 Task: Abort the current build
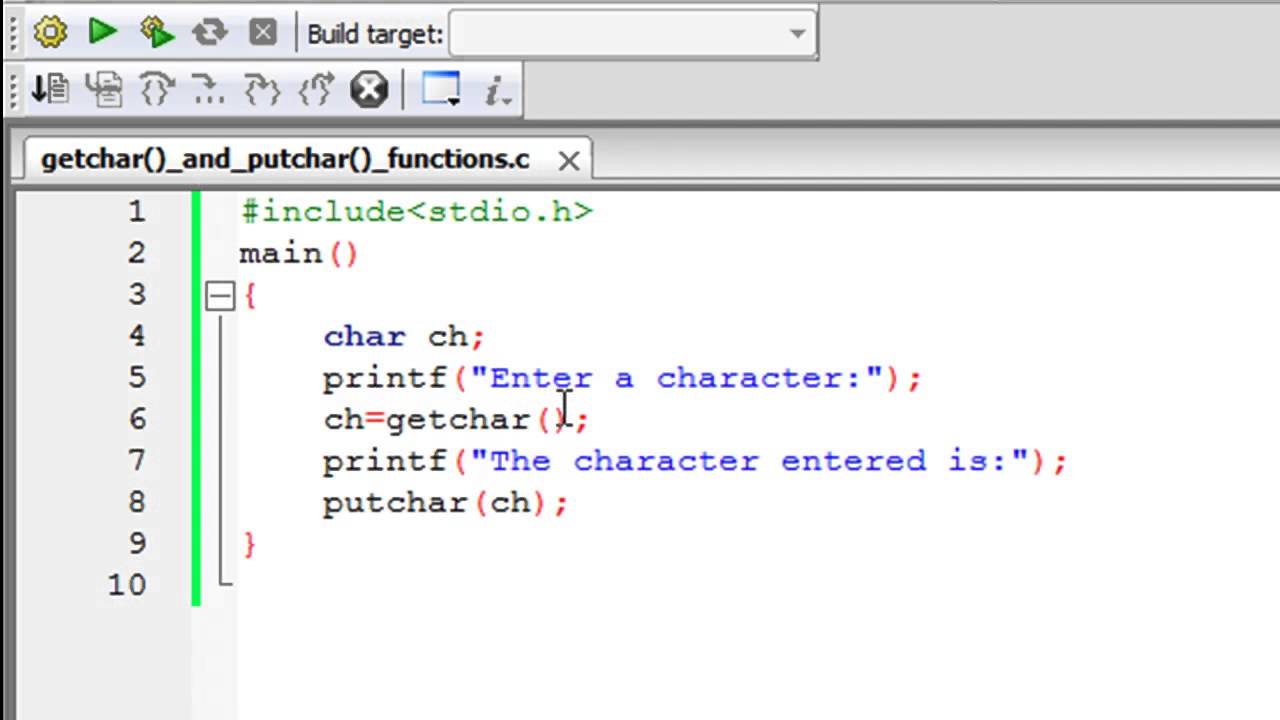pyautogui.click(x=262, y=32)
